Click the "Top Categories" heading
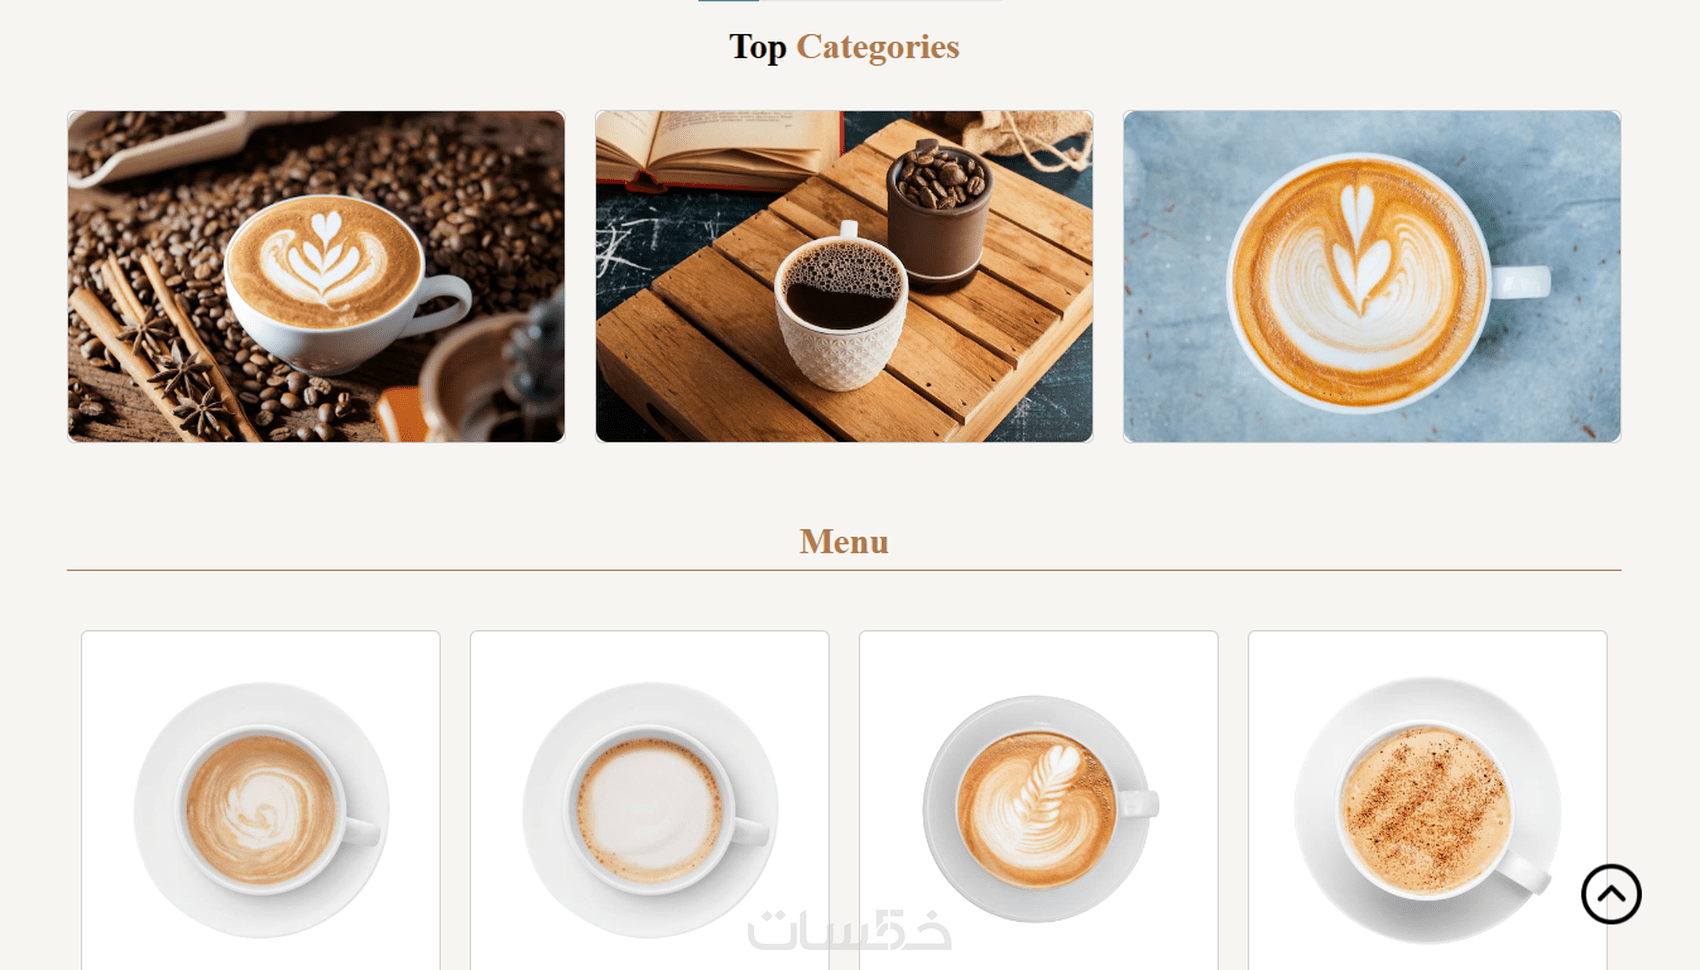The image size is (1700, 970). click(844, 47)
